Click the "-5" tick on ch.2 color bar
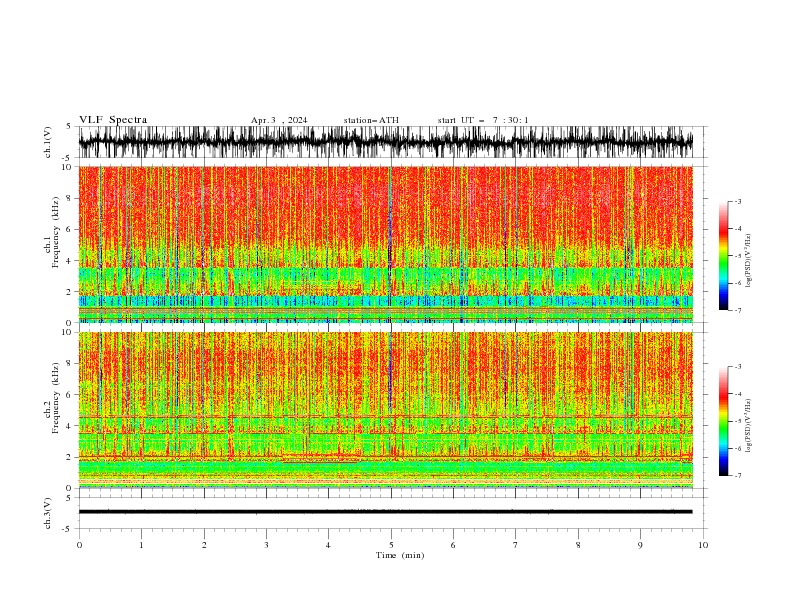Viewport: 792px width, 612px height. coord(737,421)
